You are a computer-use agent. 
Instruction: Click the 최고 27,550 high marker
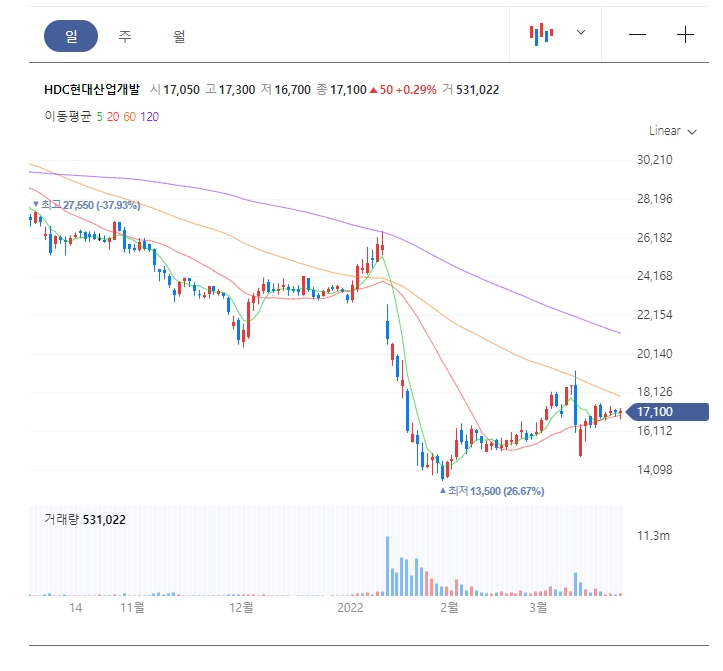pyautogui.click(x=86, y=205)
